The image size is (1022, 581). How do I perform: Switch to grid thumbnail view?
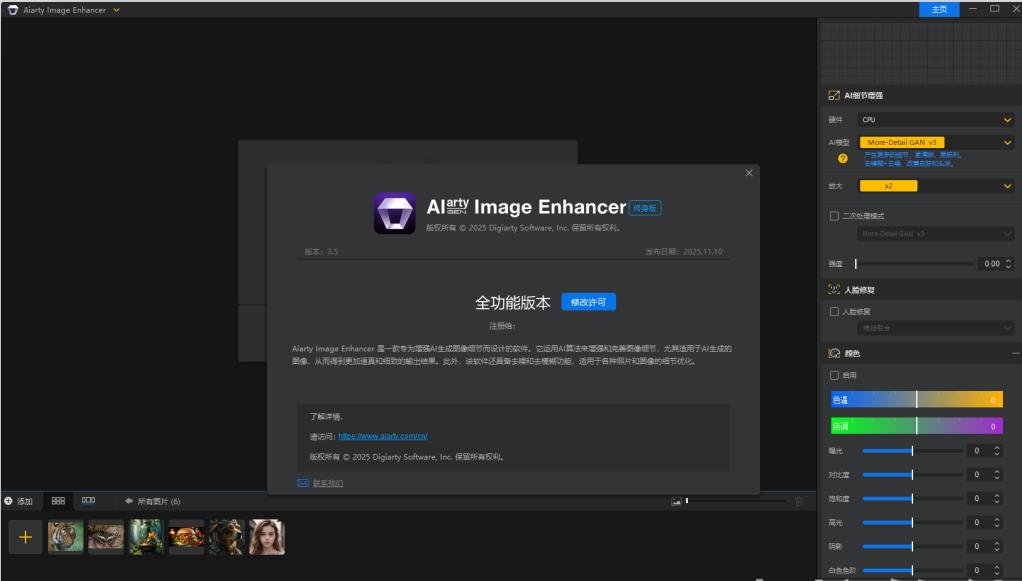(x=58, y=501)
